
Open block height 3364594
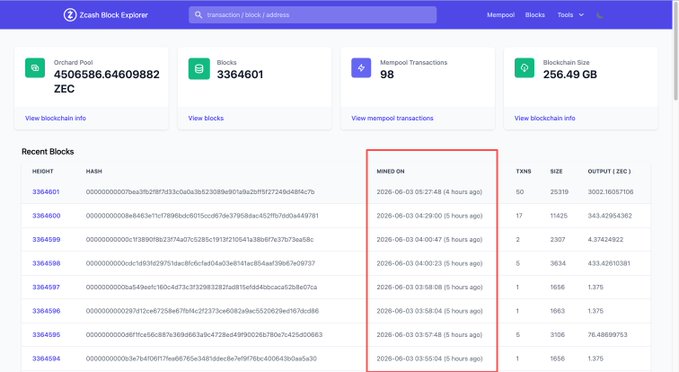point(46,358)
